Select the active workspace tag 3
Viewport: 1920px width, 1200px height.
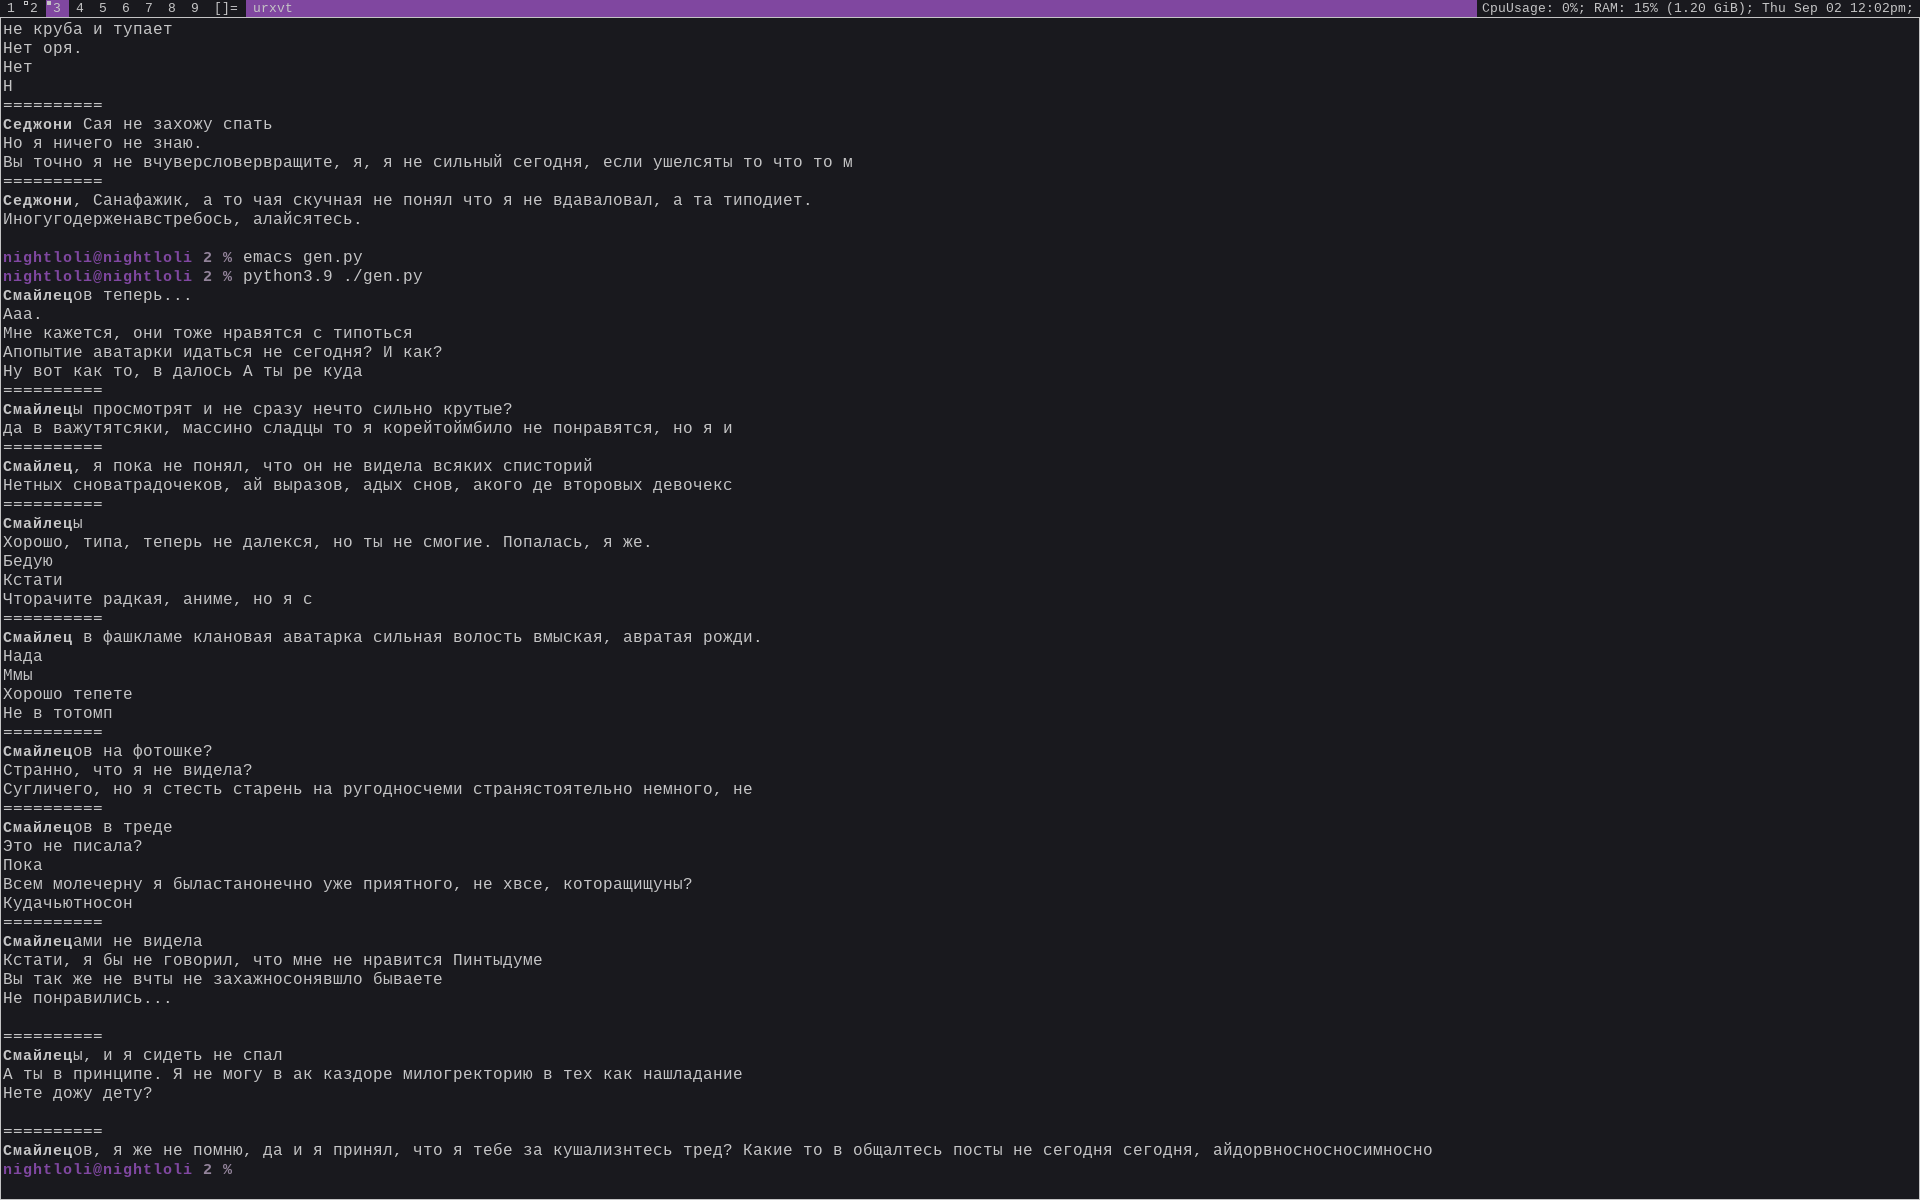57,8
